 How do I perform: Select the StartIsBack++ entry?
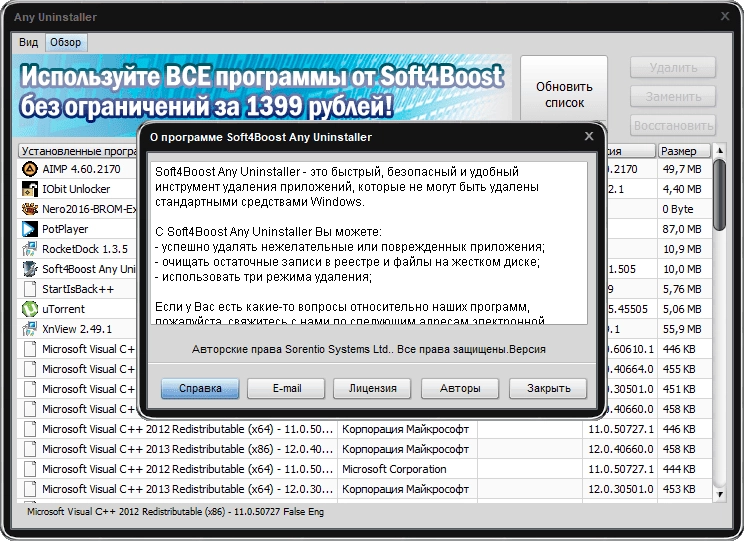pyautogui.click(x=78, y=289)
